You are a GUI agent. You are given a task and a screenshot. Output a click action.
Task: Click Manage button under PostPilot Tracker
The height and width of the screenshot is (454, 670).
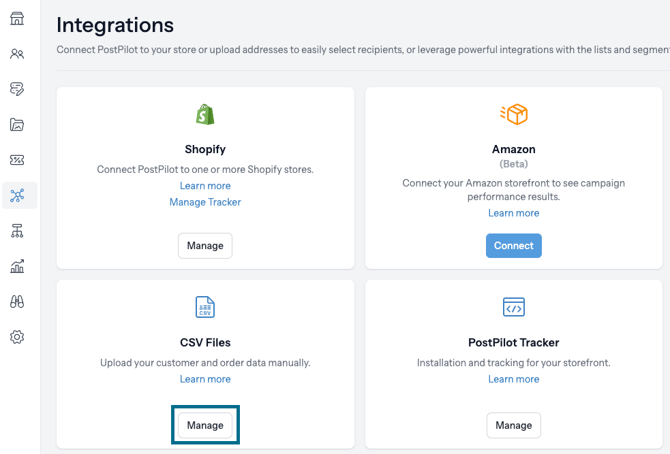tap(514, 425)
